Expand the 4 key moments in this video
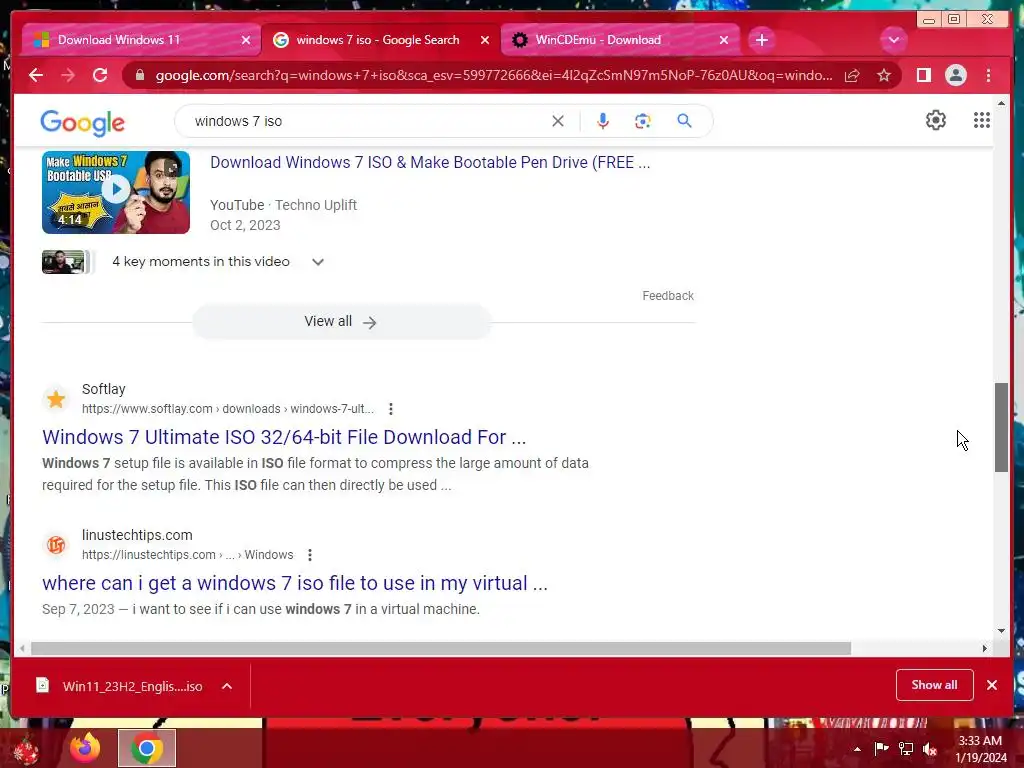 317,262
